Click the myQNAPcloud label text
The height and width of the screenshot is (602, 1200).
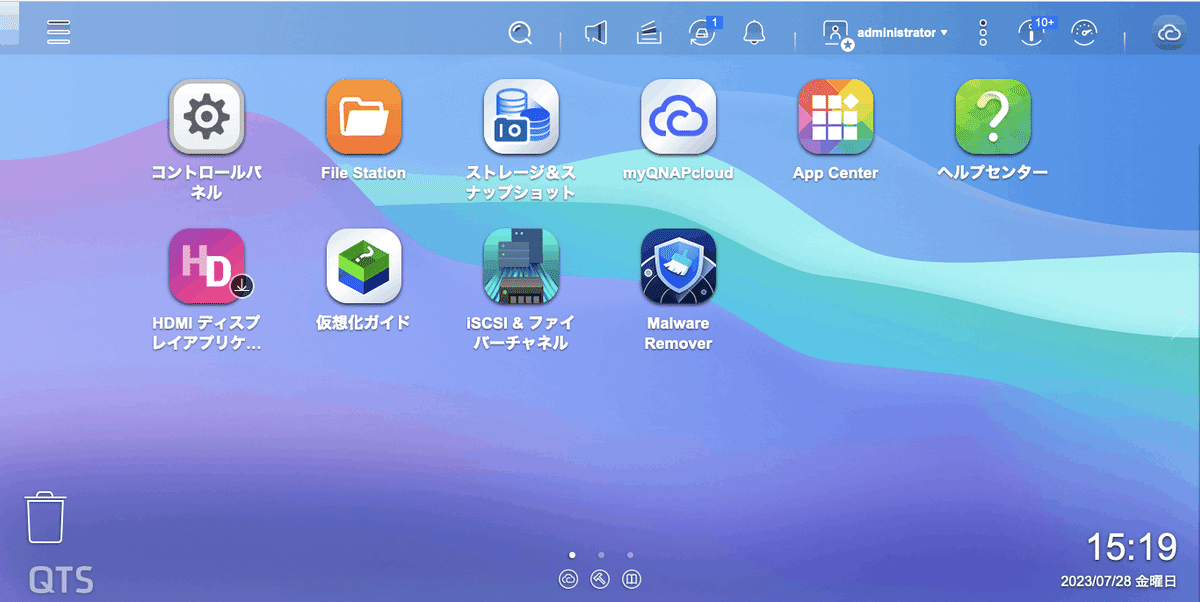click(678, 173)
